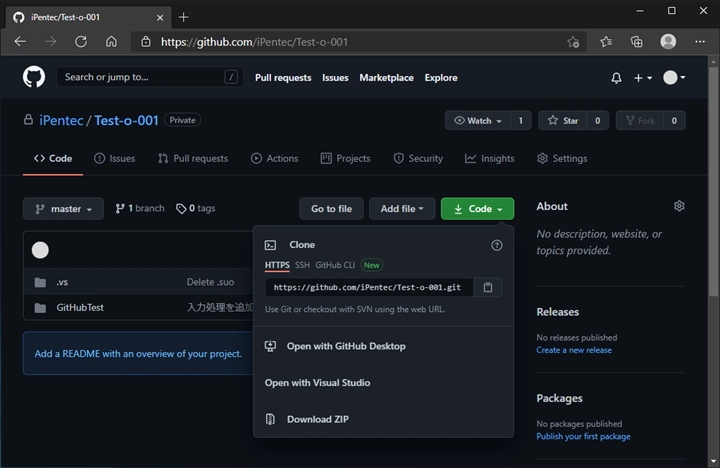Click the commit author avatar
720x468 pixels.
tap(40, 250)
